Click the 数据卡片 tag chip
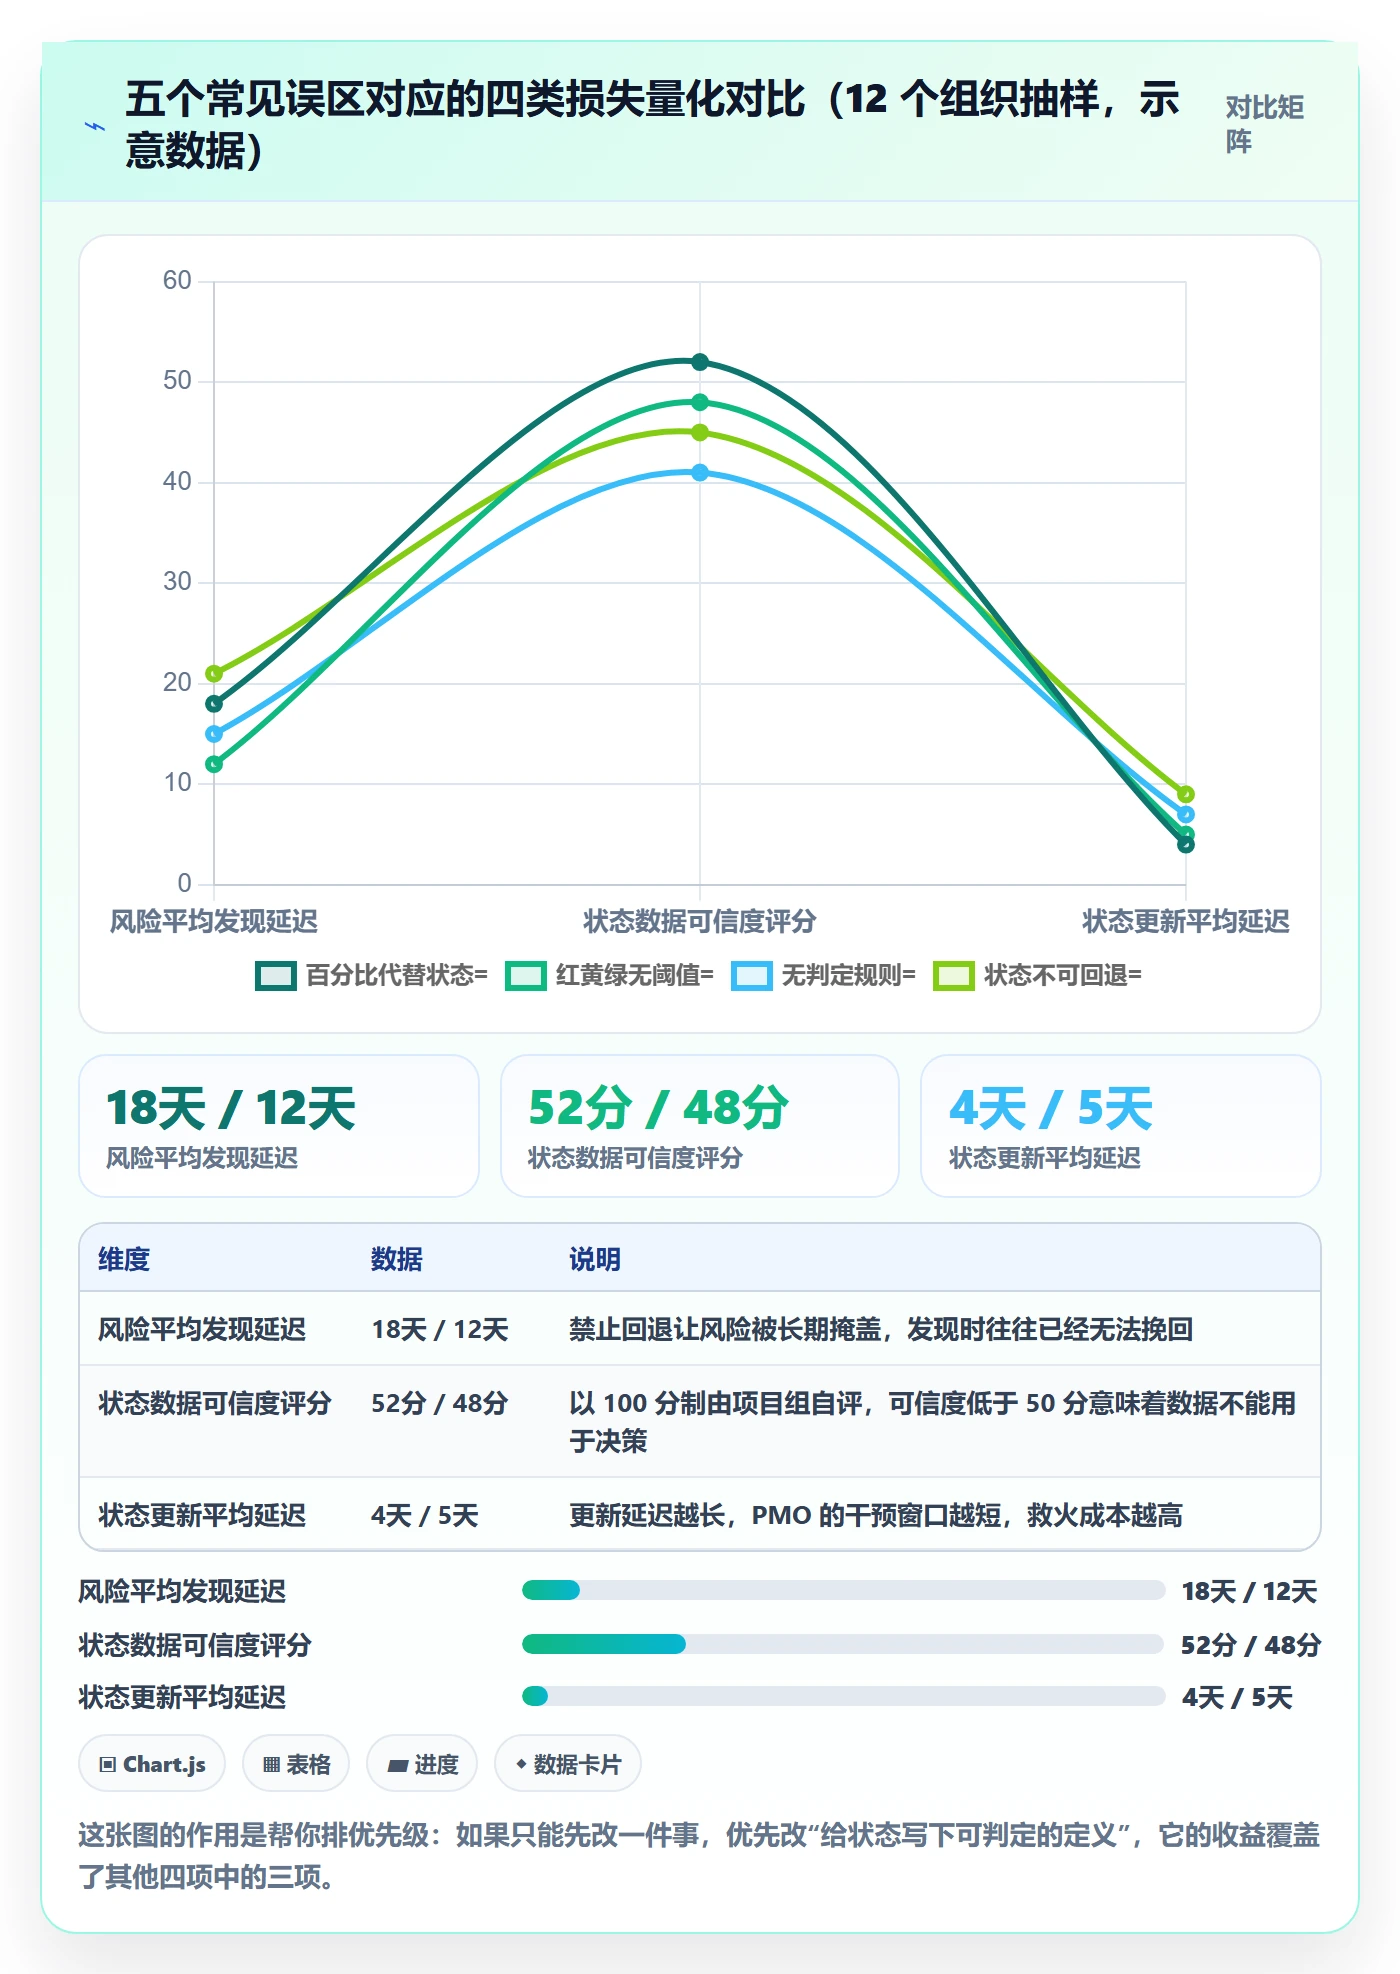The image size is (1400, 1974). [x=568, y=1764]
